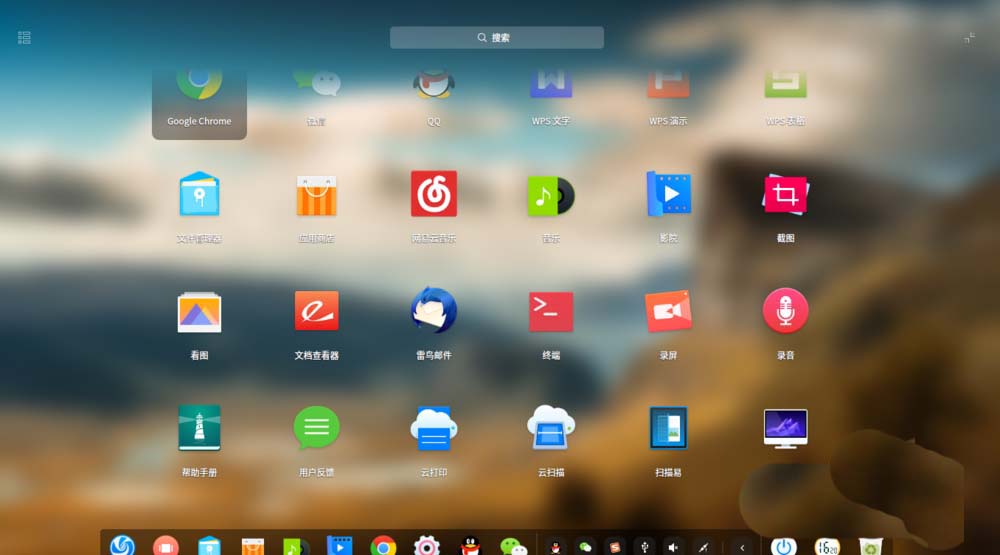Open the monitor-shaped app icon in the last row
1000x555 pixels.
click(786, 429)
